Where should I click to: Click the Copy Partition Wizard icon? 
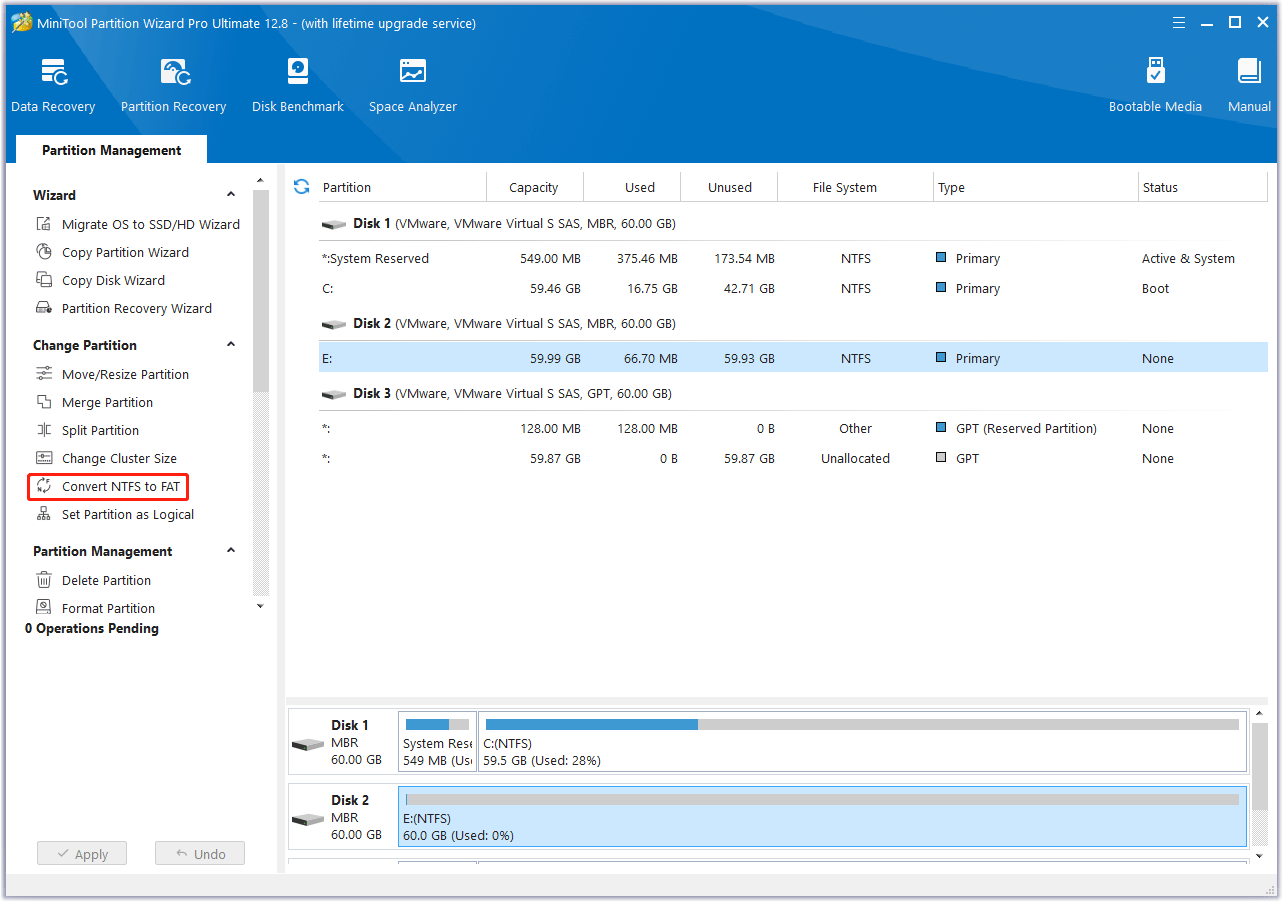pos(44,252)
